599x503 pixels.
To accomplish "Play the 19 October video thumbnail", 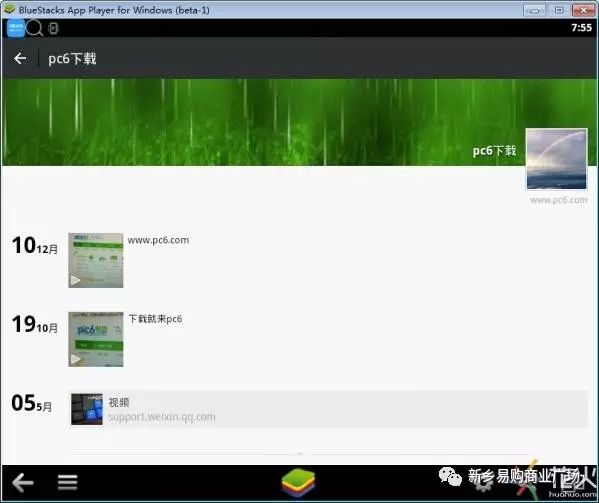I will pyautogui.click(x=96, y=339).
